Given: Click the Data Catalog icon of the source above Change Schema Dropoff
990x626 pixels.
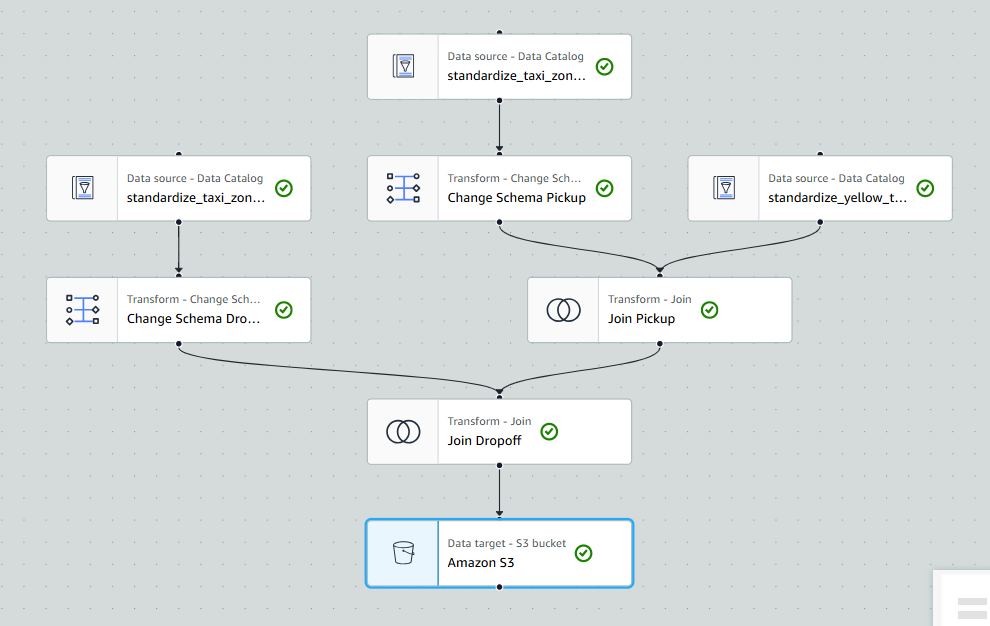Looking at the screenshot, I should (x=82, y=188).
